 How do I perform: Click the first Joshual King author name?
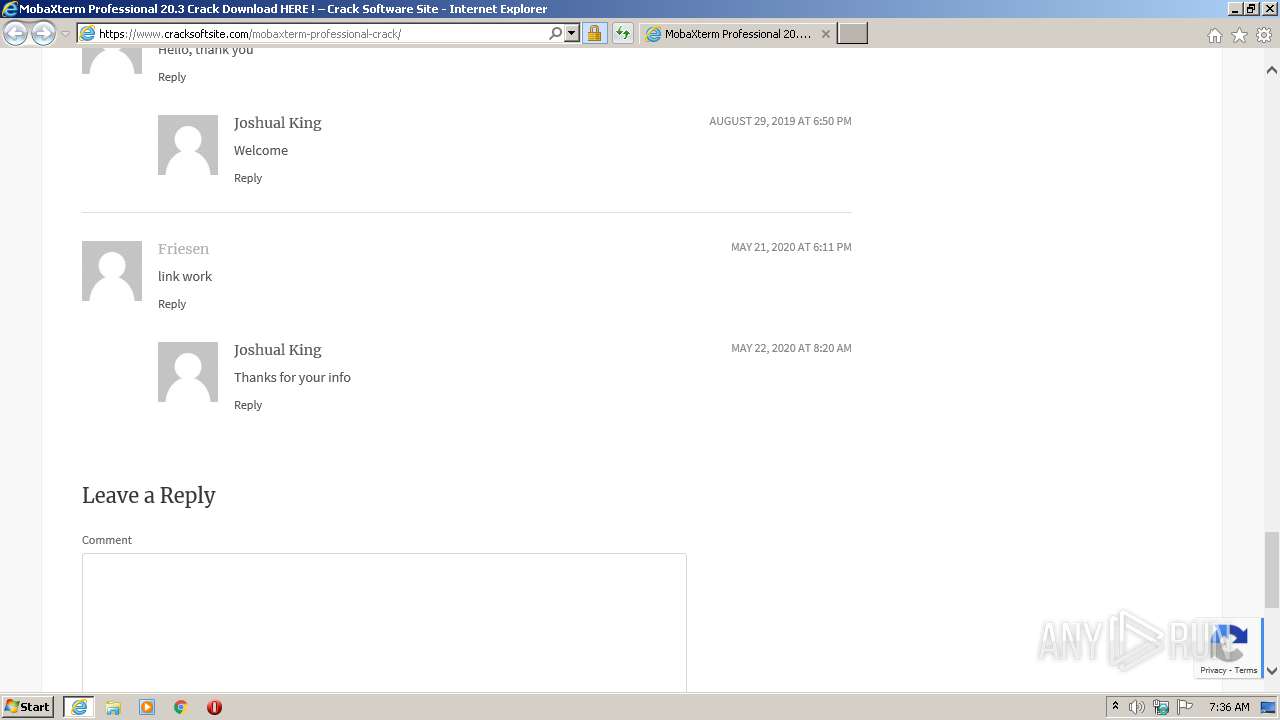(278, 123)
